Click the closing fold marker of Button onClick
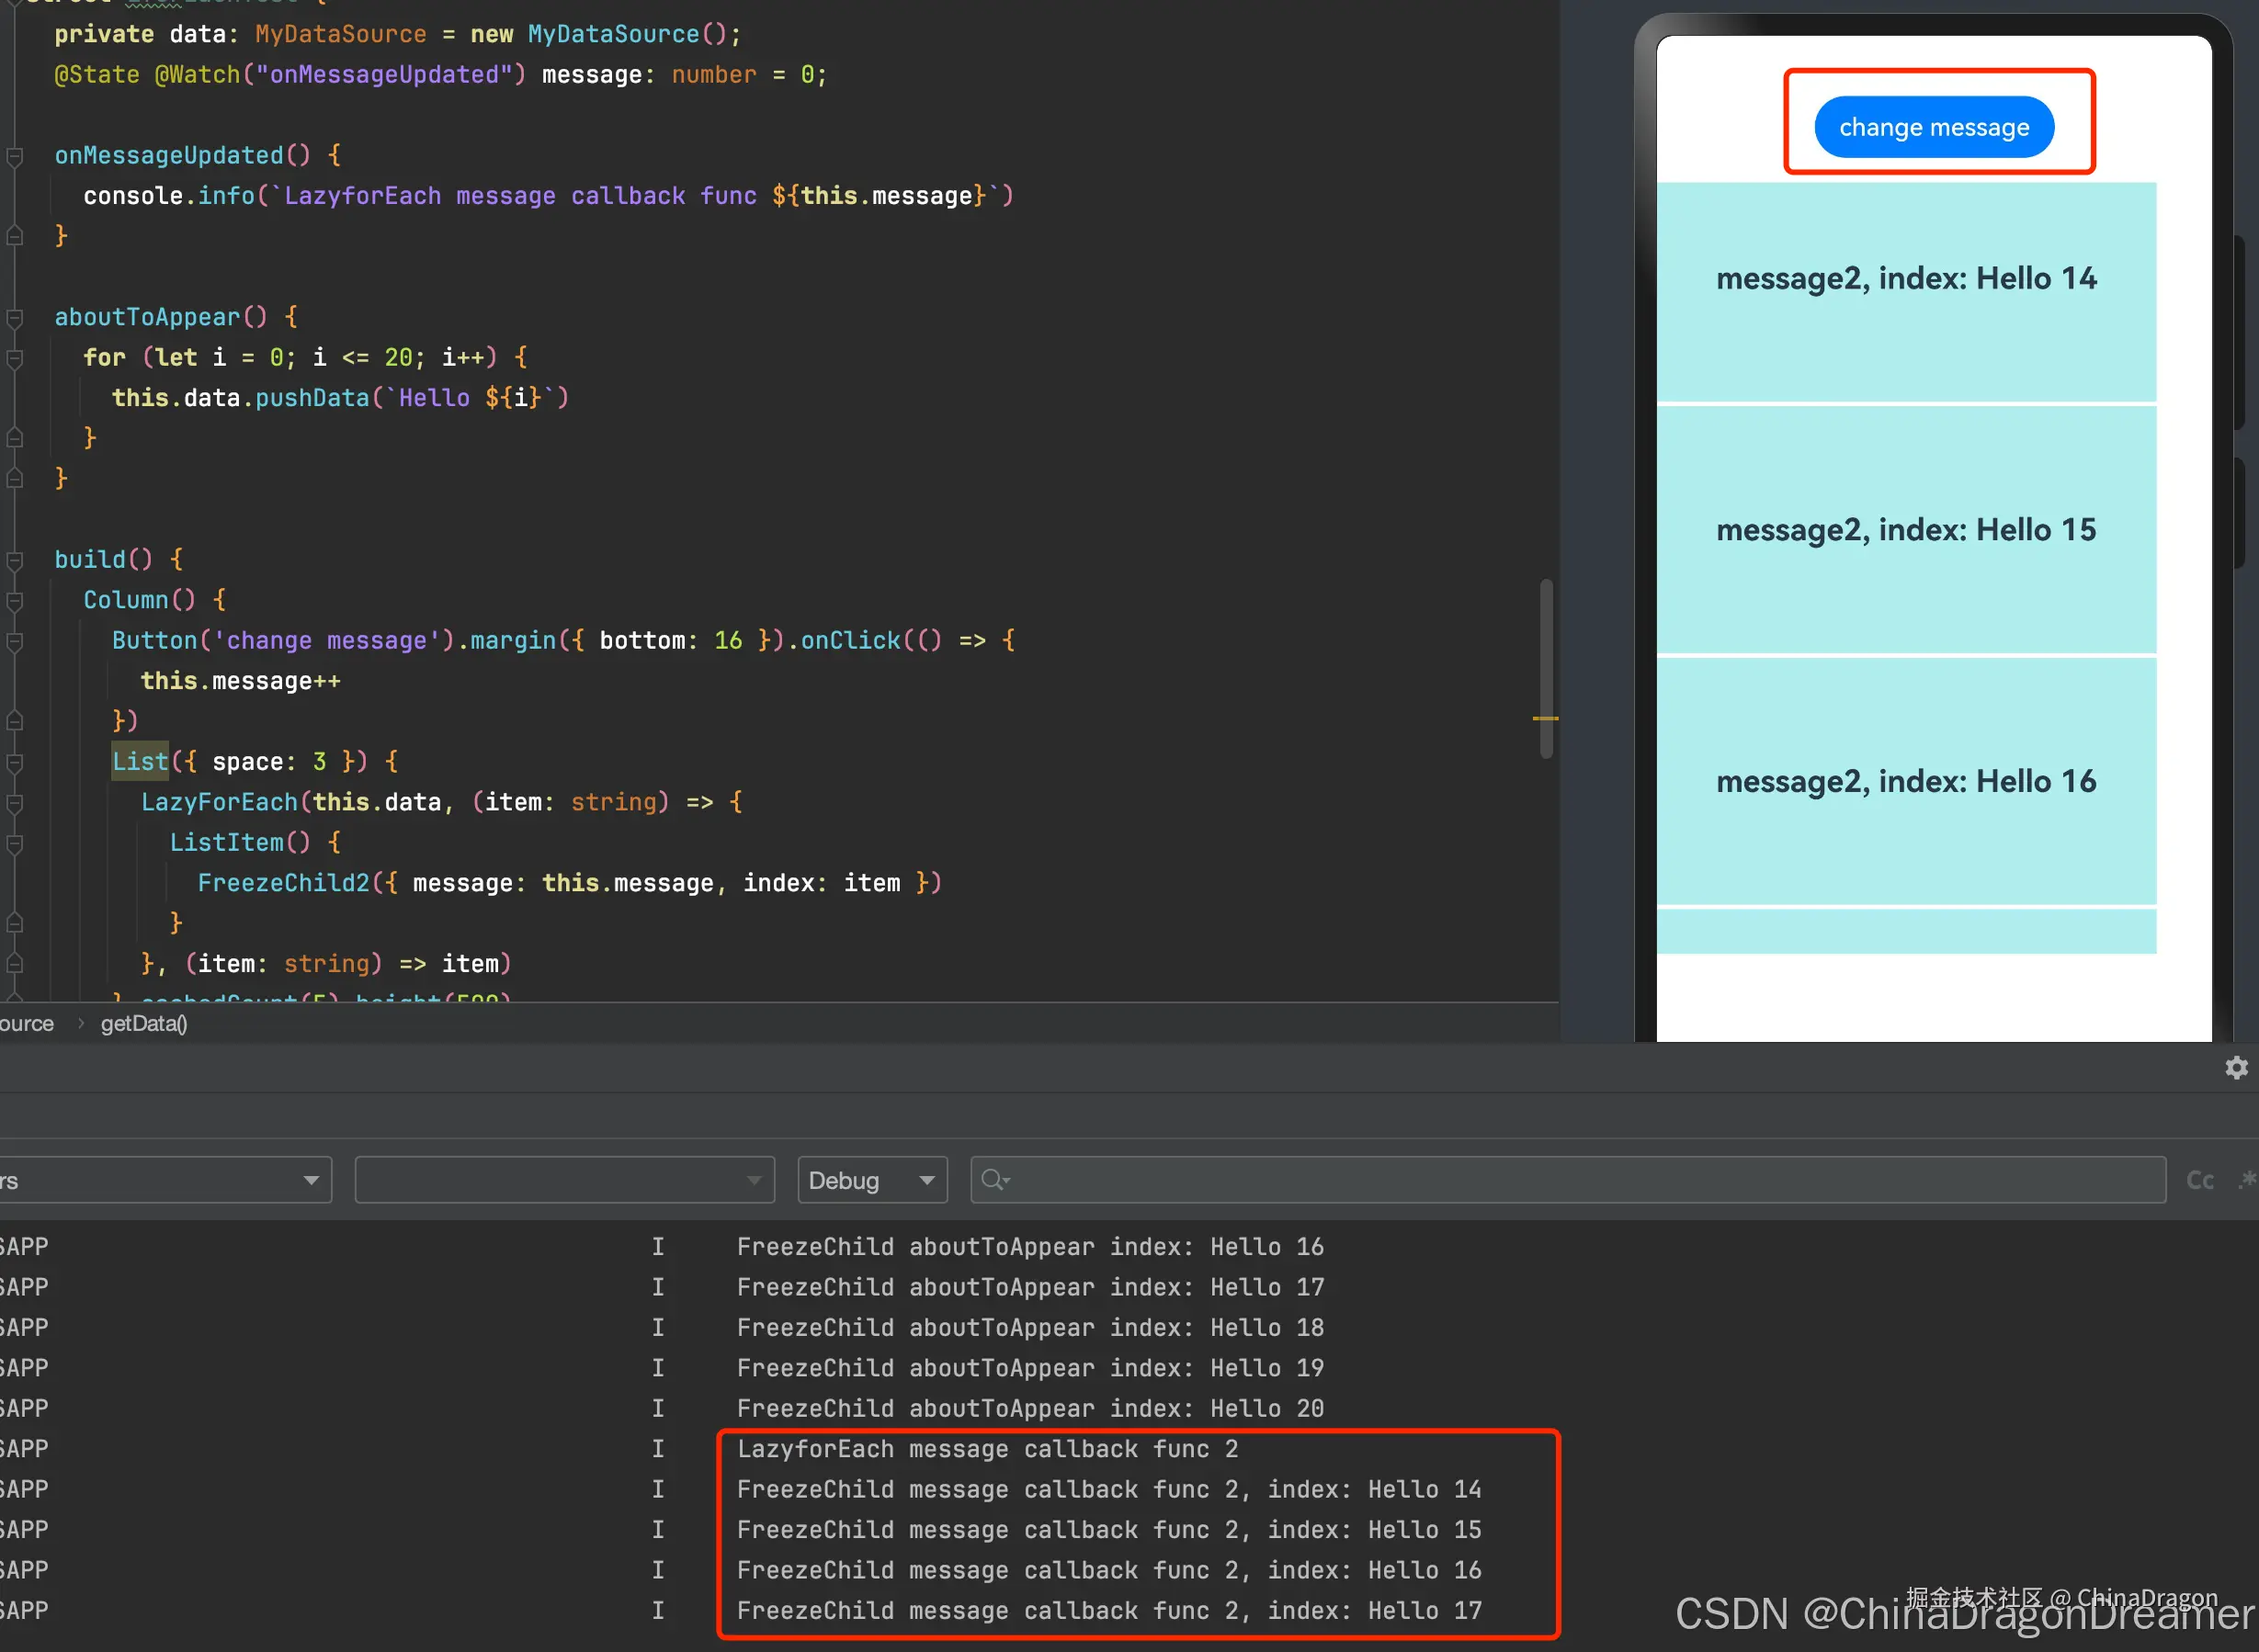Image resolution: width=2259 pixels, height=1652 pixels. 15,722
